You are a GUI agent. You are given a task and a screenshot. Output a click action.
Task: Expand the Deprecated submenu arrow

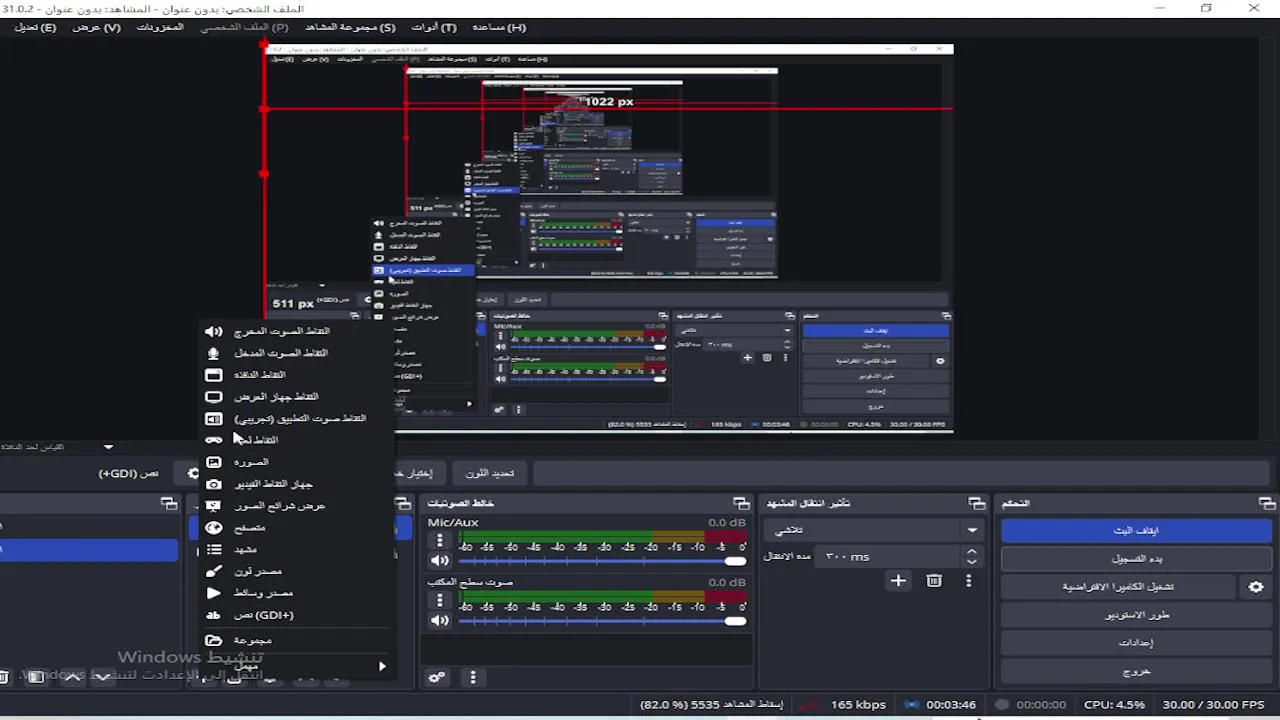pyautogui.click(x=382, y=666)
